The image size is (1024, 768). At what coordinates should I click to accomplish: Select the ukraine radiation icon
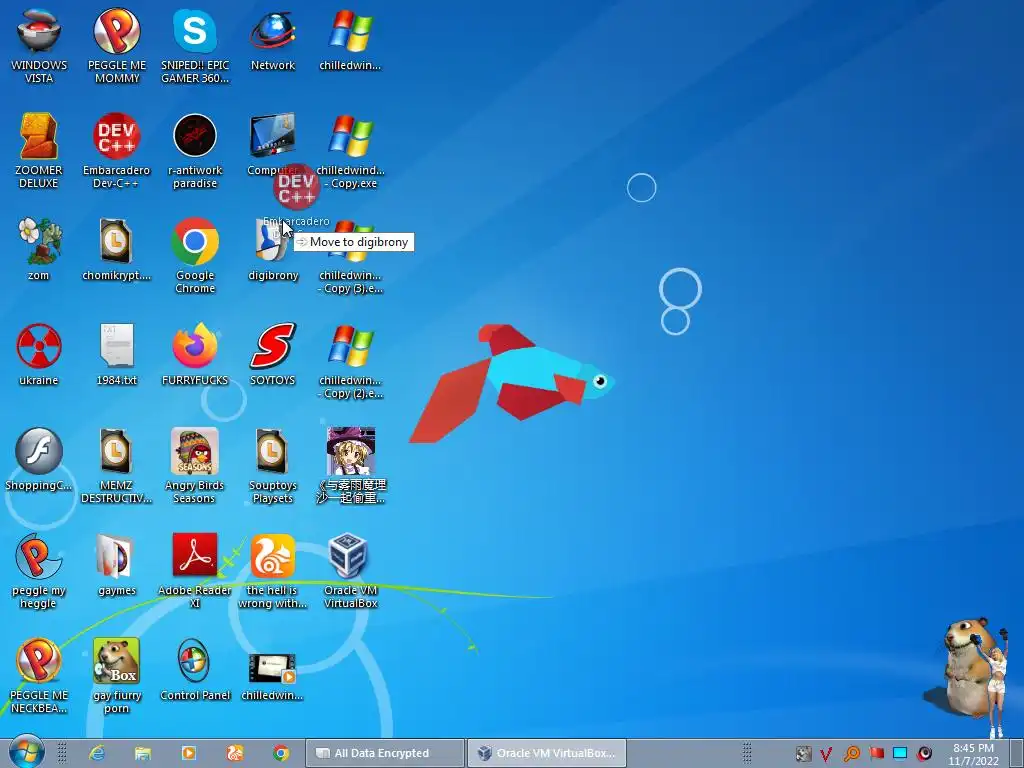39,355
